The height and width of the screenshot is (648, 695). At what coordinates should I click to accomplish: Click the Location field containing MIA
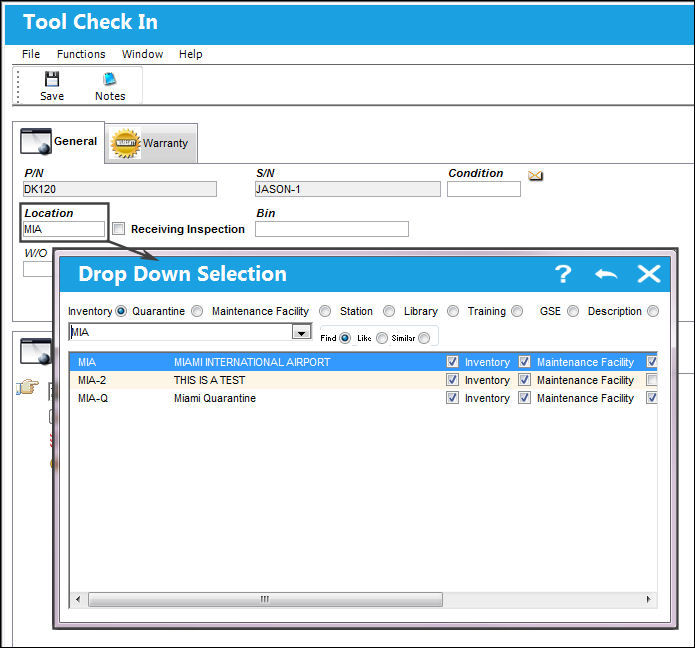tap(64, 229)
